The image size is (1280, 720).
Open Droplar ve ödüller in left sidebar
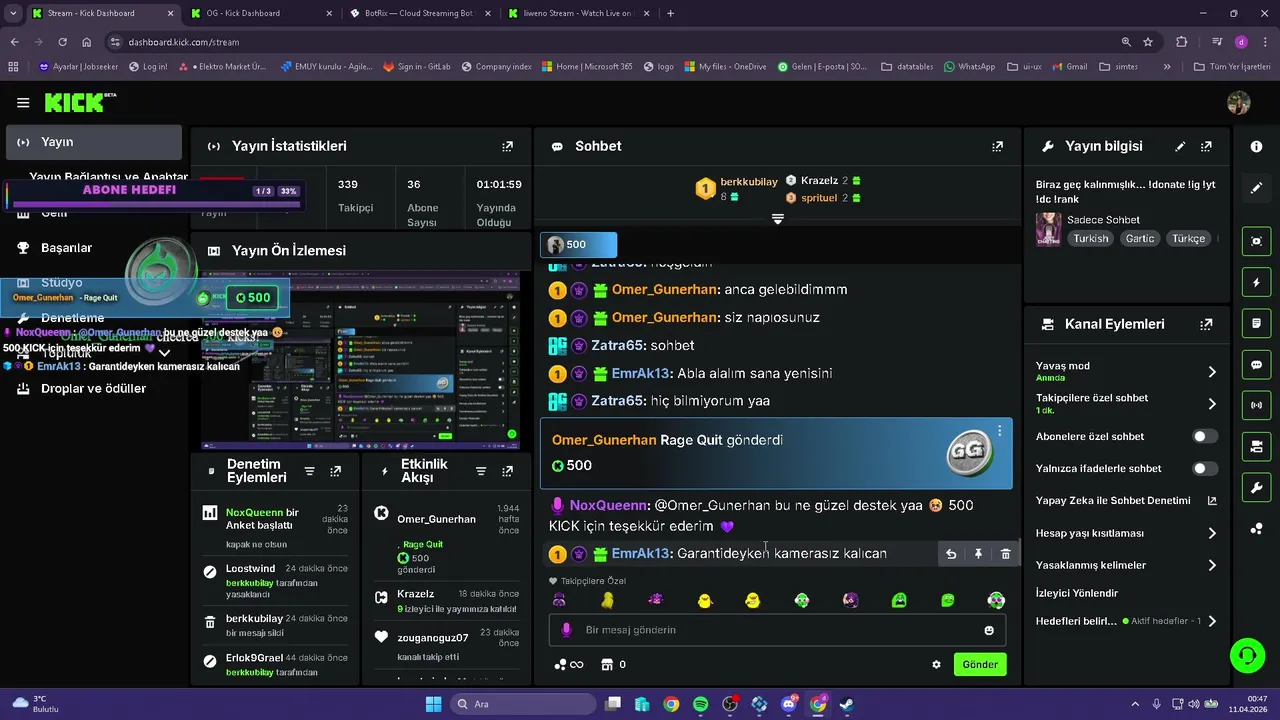click(x=93, y=388)
